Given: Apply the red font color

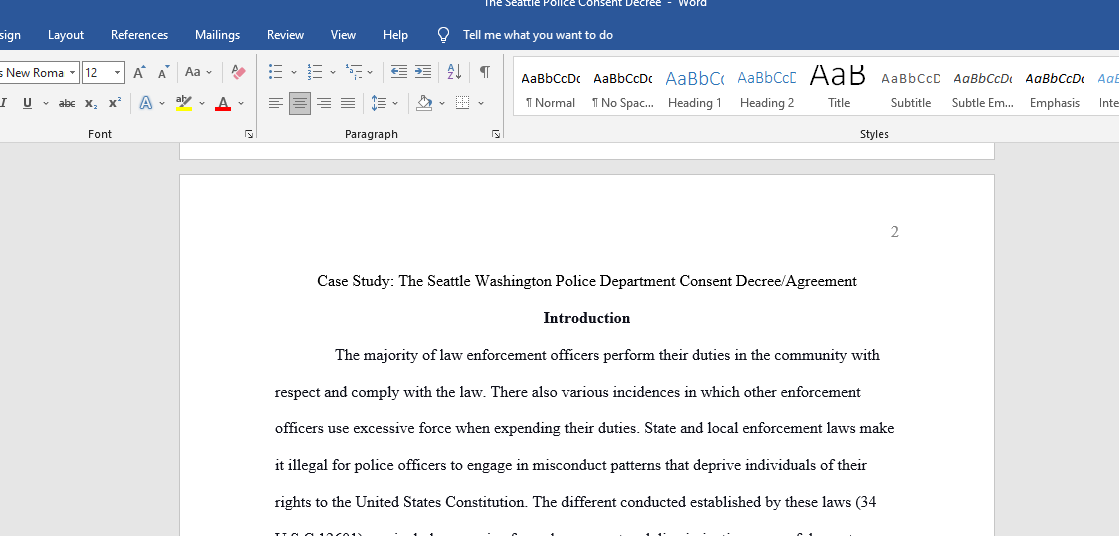Looking at the screenshot, I should pos(223,103).
